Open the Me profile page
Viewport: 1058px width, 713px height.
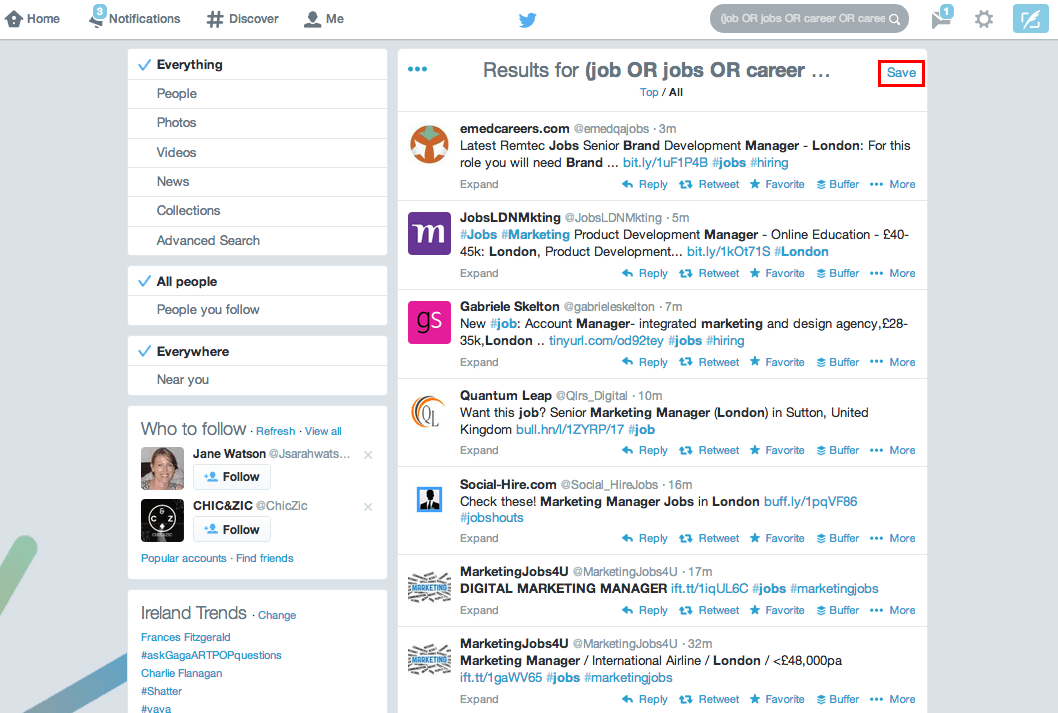[x=324, y=19]
